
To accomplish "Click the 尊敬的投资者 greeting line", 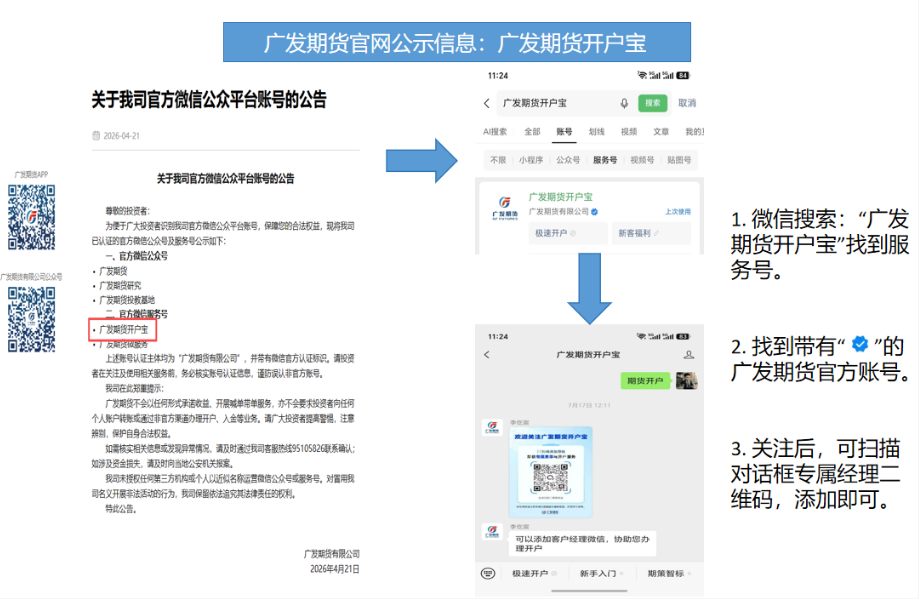I will point(128,211).
